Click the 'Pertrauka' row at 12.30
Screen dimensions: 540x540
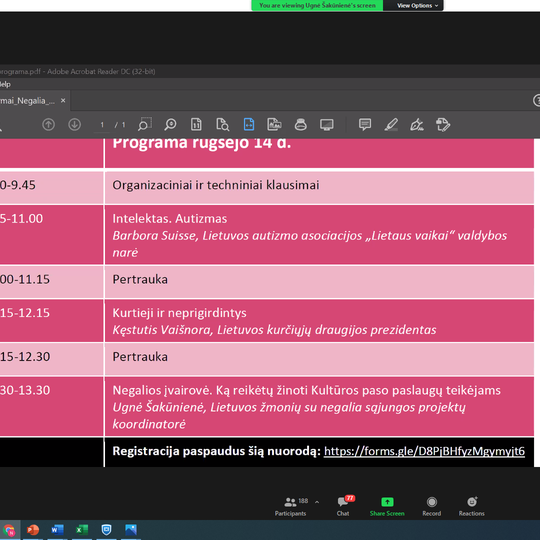click(319, 359)
